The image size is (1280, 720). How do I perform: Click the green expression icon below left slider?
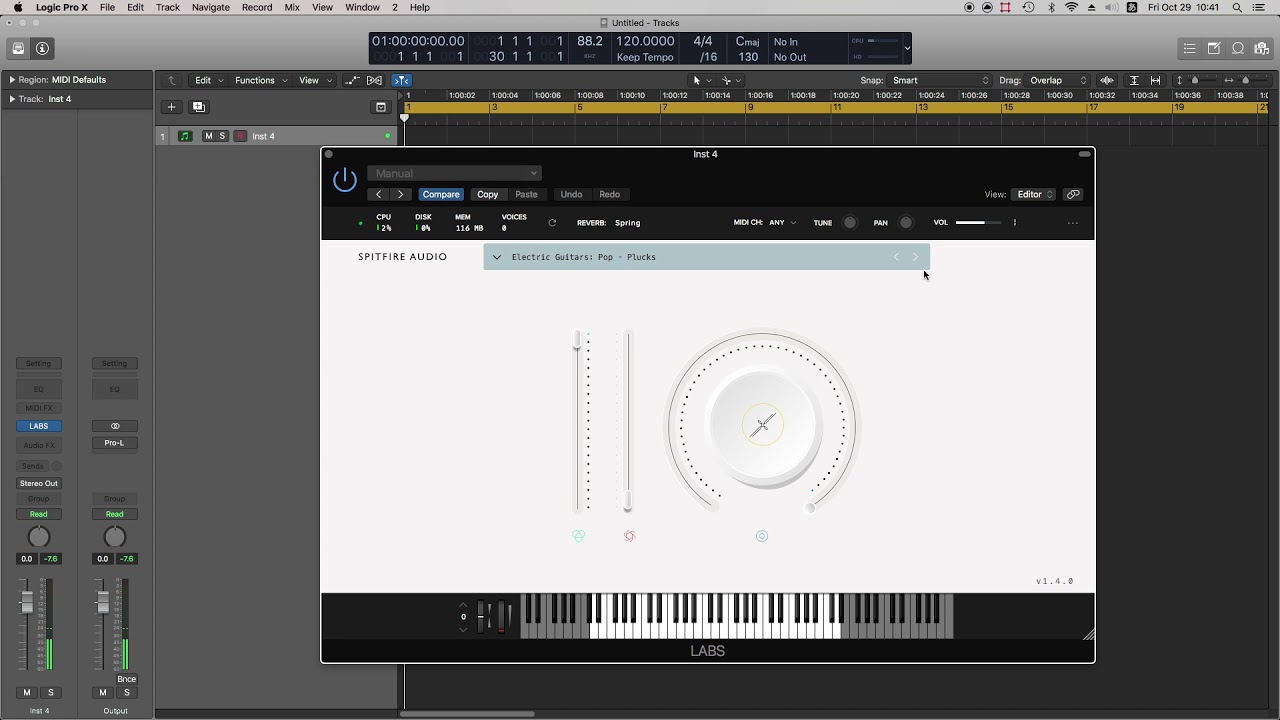click(x=578, y=536)
